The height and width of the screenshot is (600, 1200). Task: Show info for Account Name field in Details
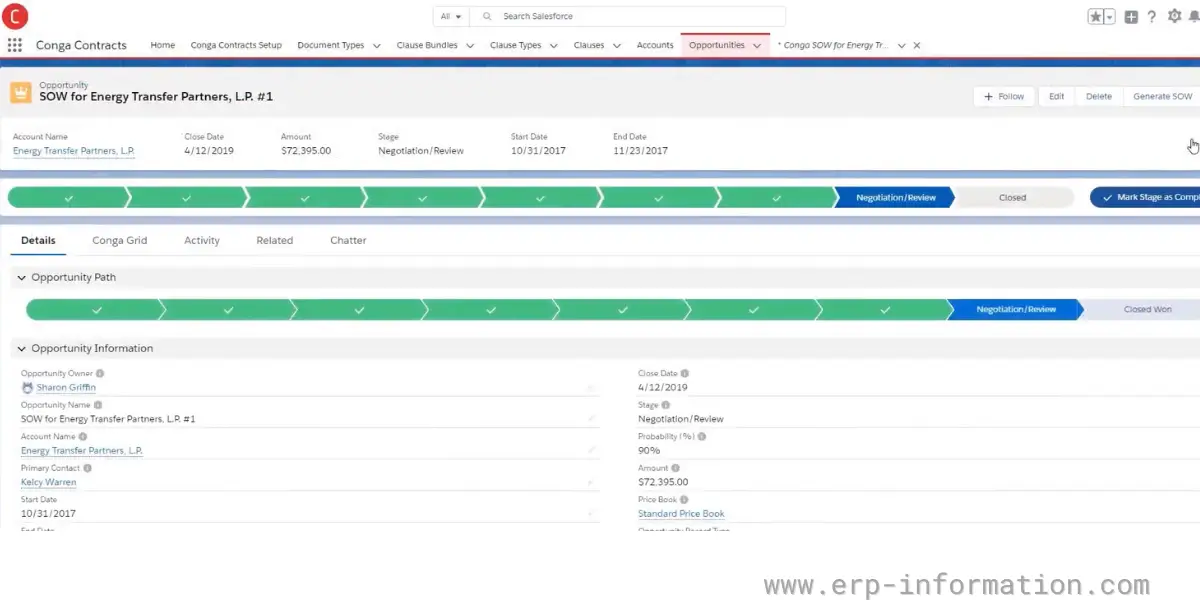83,437
